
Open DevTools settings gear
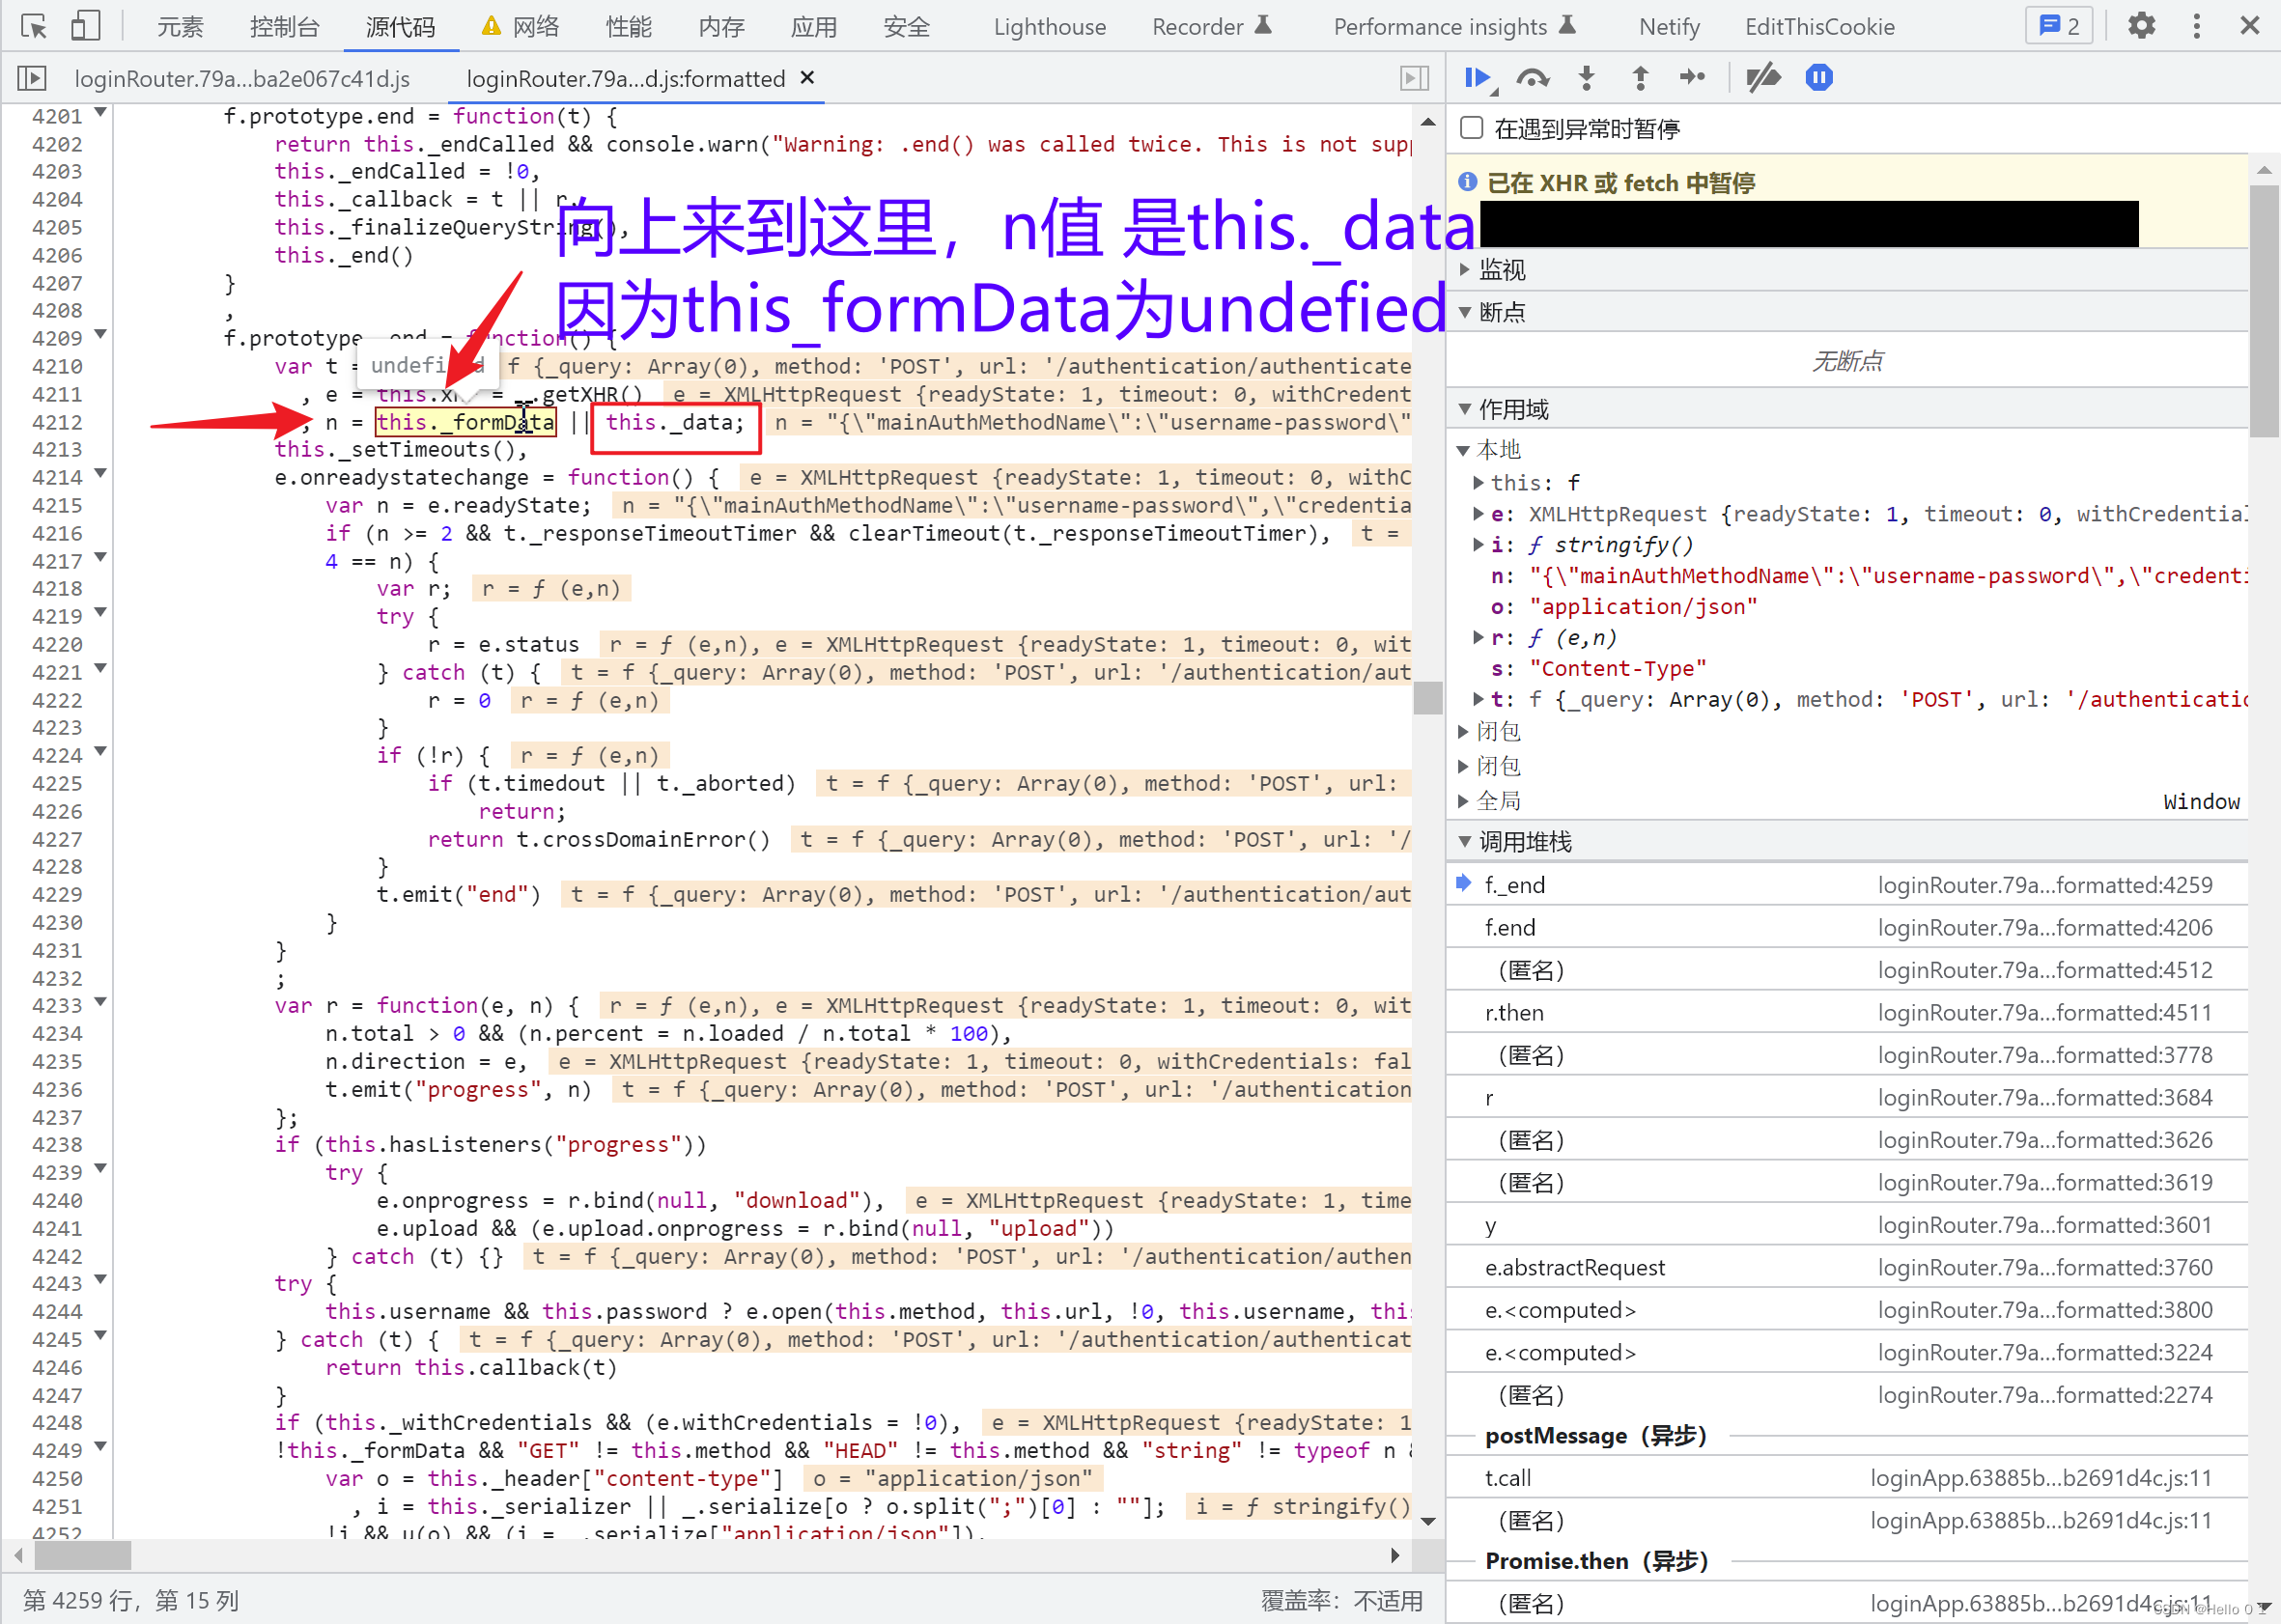[2140, 26]
